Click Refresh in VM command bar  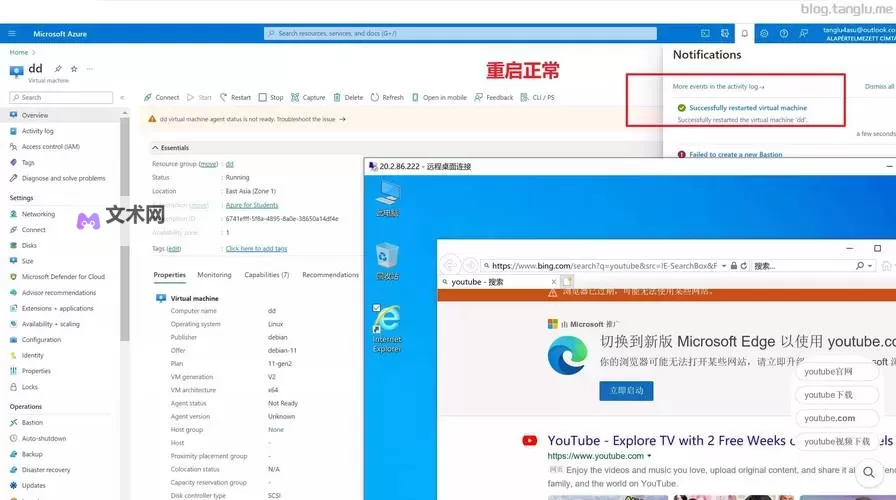(387, 98)
